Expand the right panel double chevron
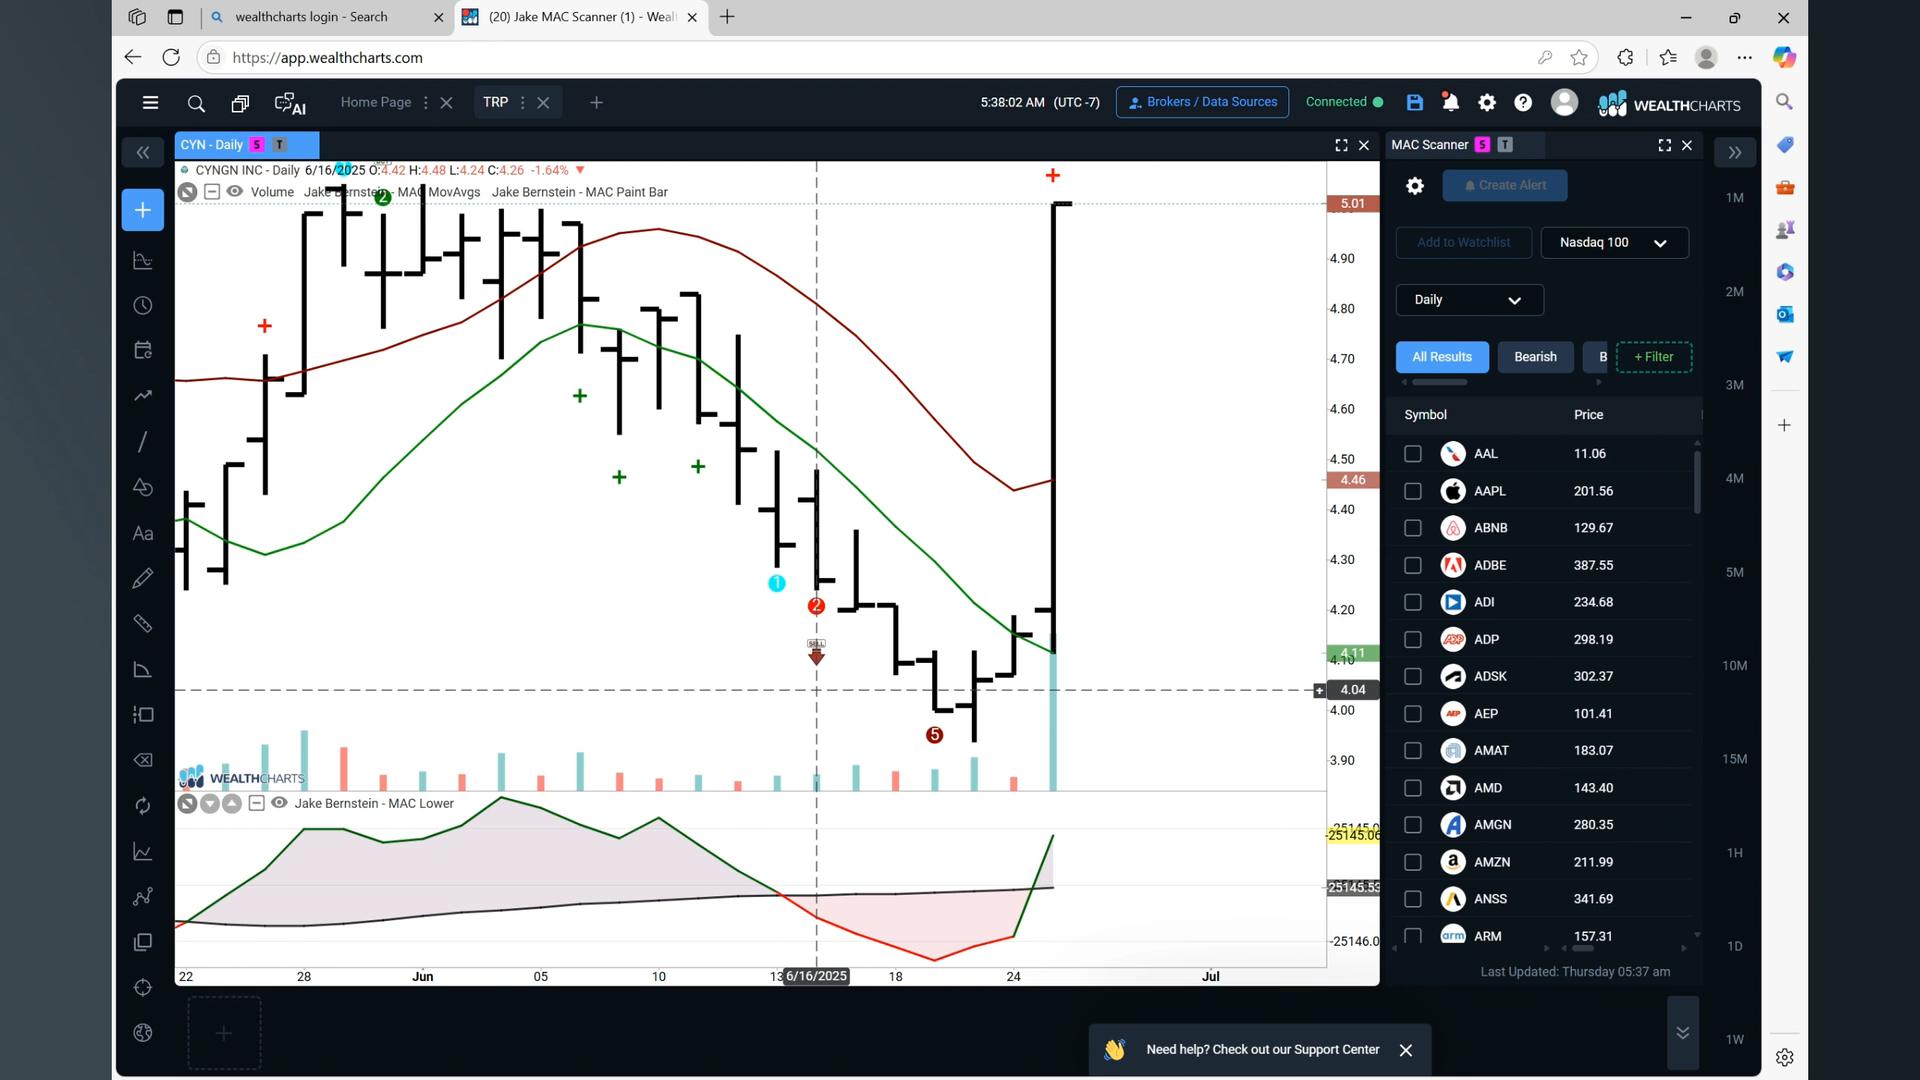This screenshot has width=1920, height=1080. (x=1735, y=152)
